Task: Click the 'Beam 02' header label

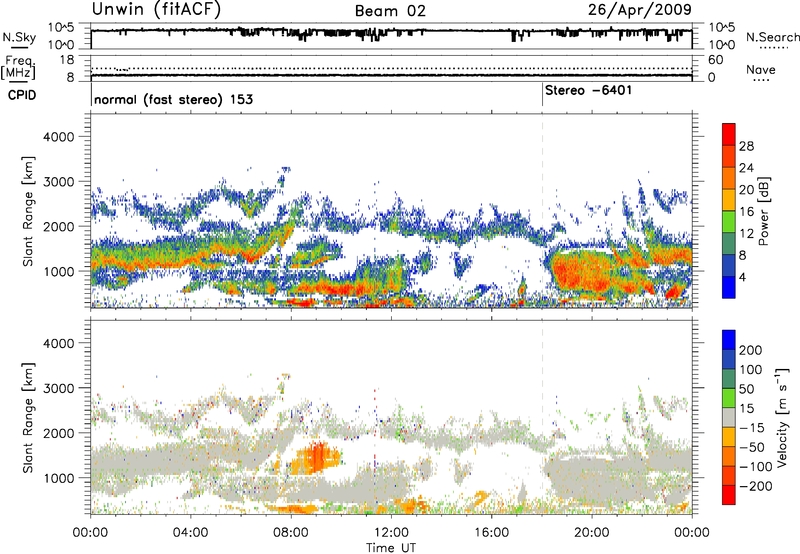Action: pos(390,11)
